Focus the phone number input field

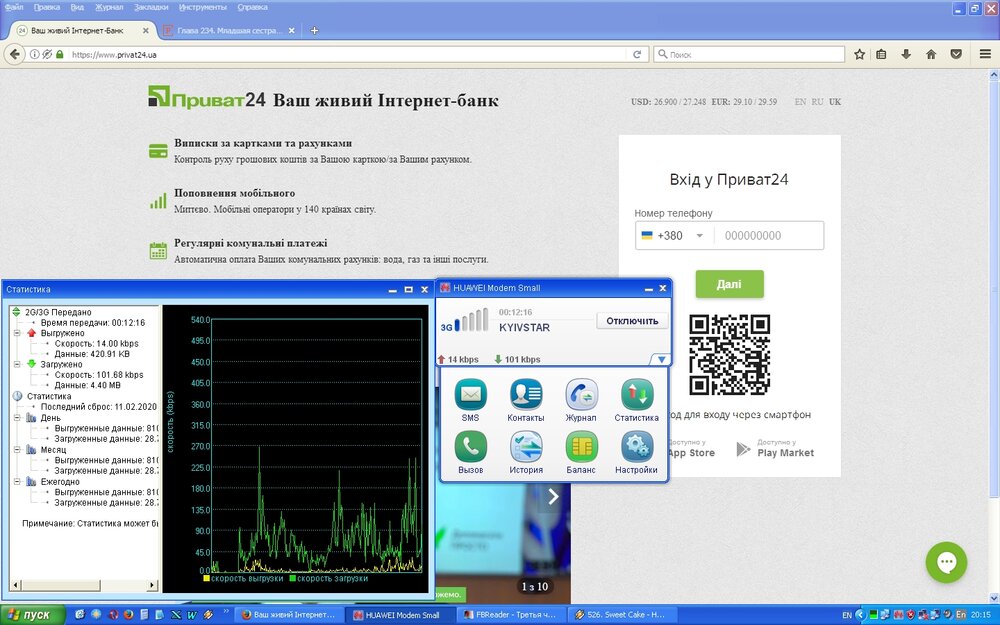[768, 235]
